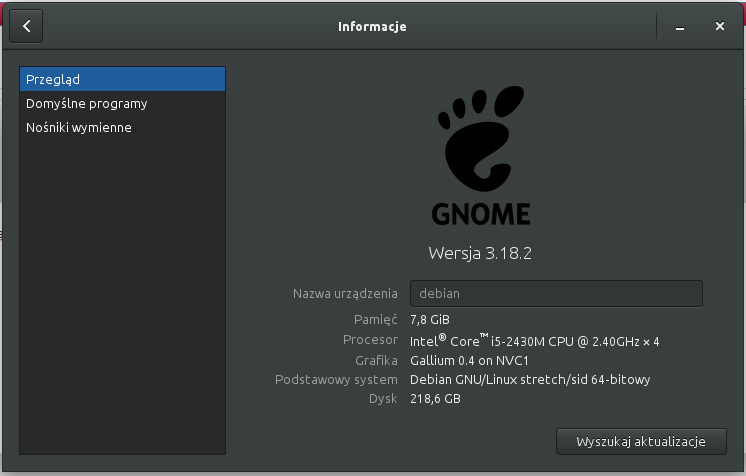Select the 7,8 GiB memory value
Screen dimensions: 746x476
point(430,319)
